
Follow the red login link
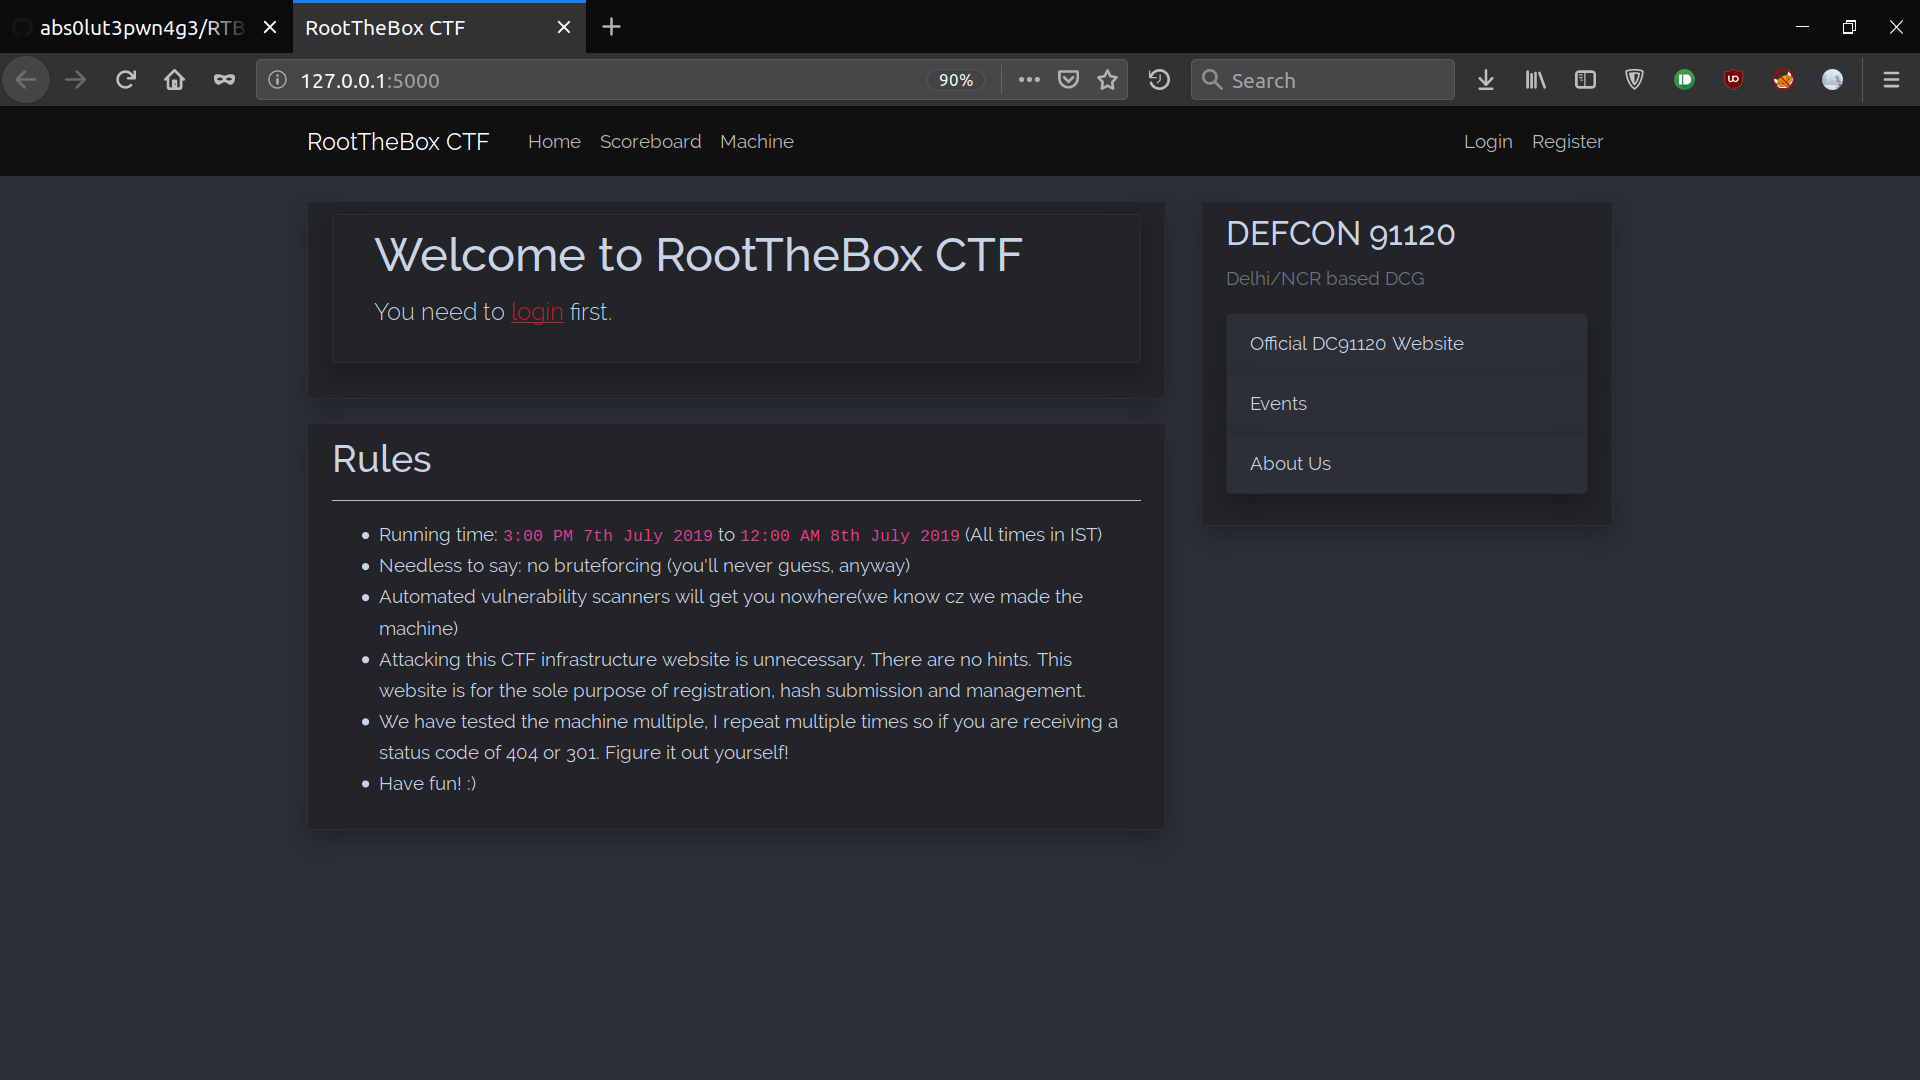pyautogui.click(x=537, y=312)
